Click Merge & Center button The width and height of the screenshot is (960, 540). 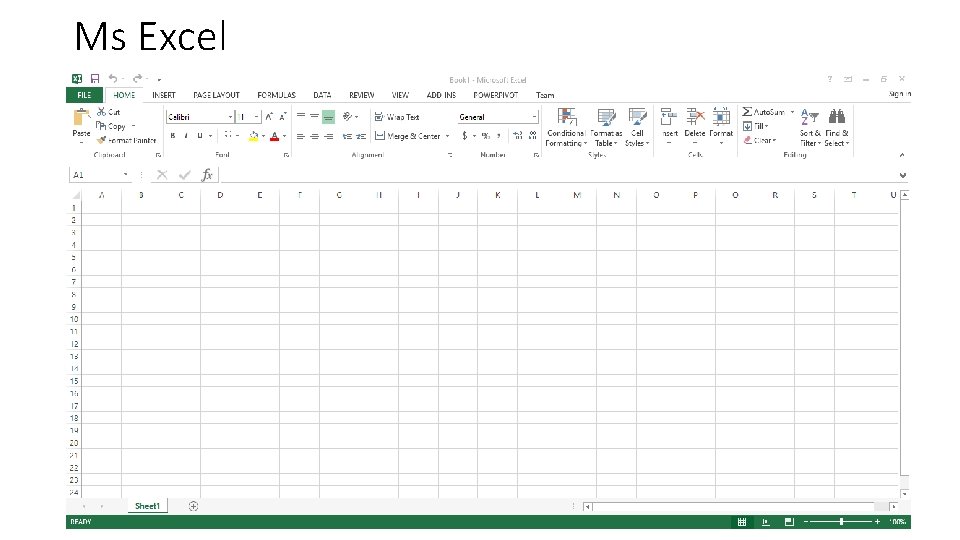click(408, 136)
